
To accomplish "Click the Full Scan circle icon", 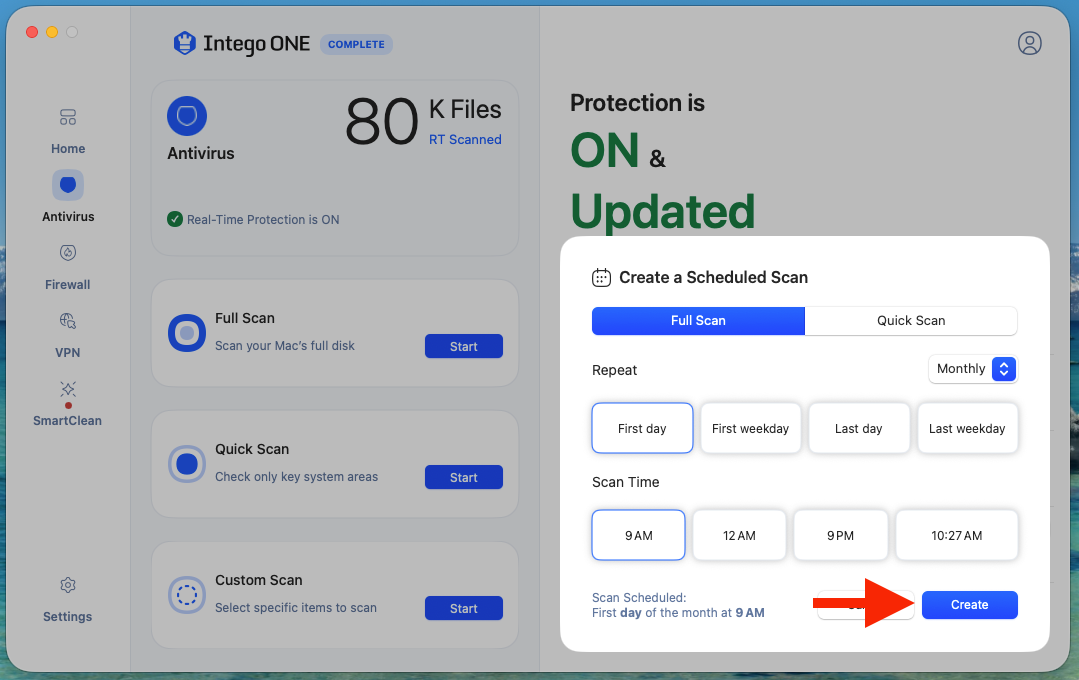I will coord(186,333).
